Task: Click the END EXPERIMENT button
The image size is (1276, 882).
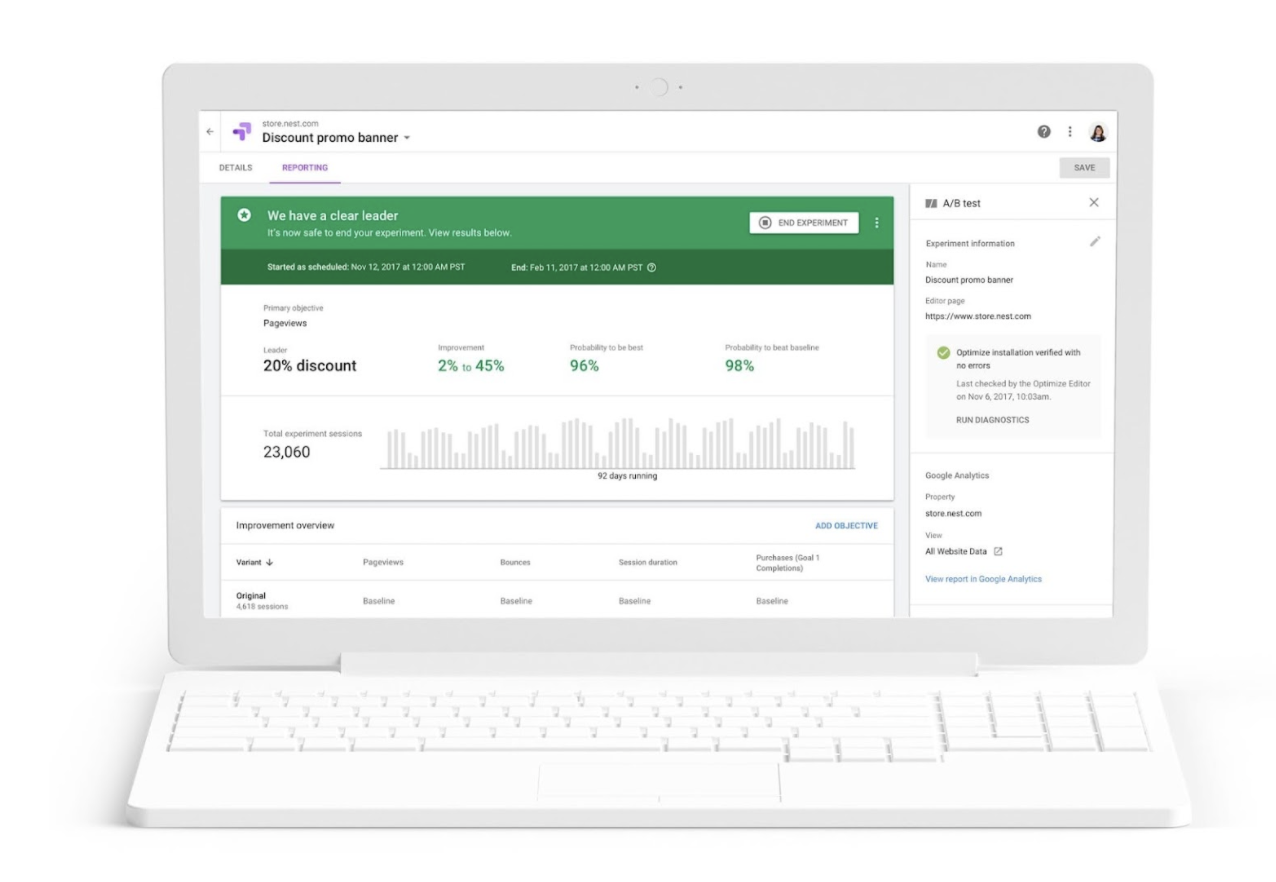Action: pos(804,223)
